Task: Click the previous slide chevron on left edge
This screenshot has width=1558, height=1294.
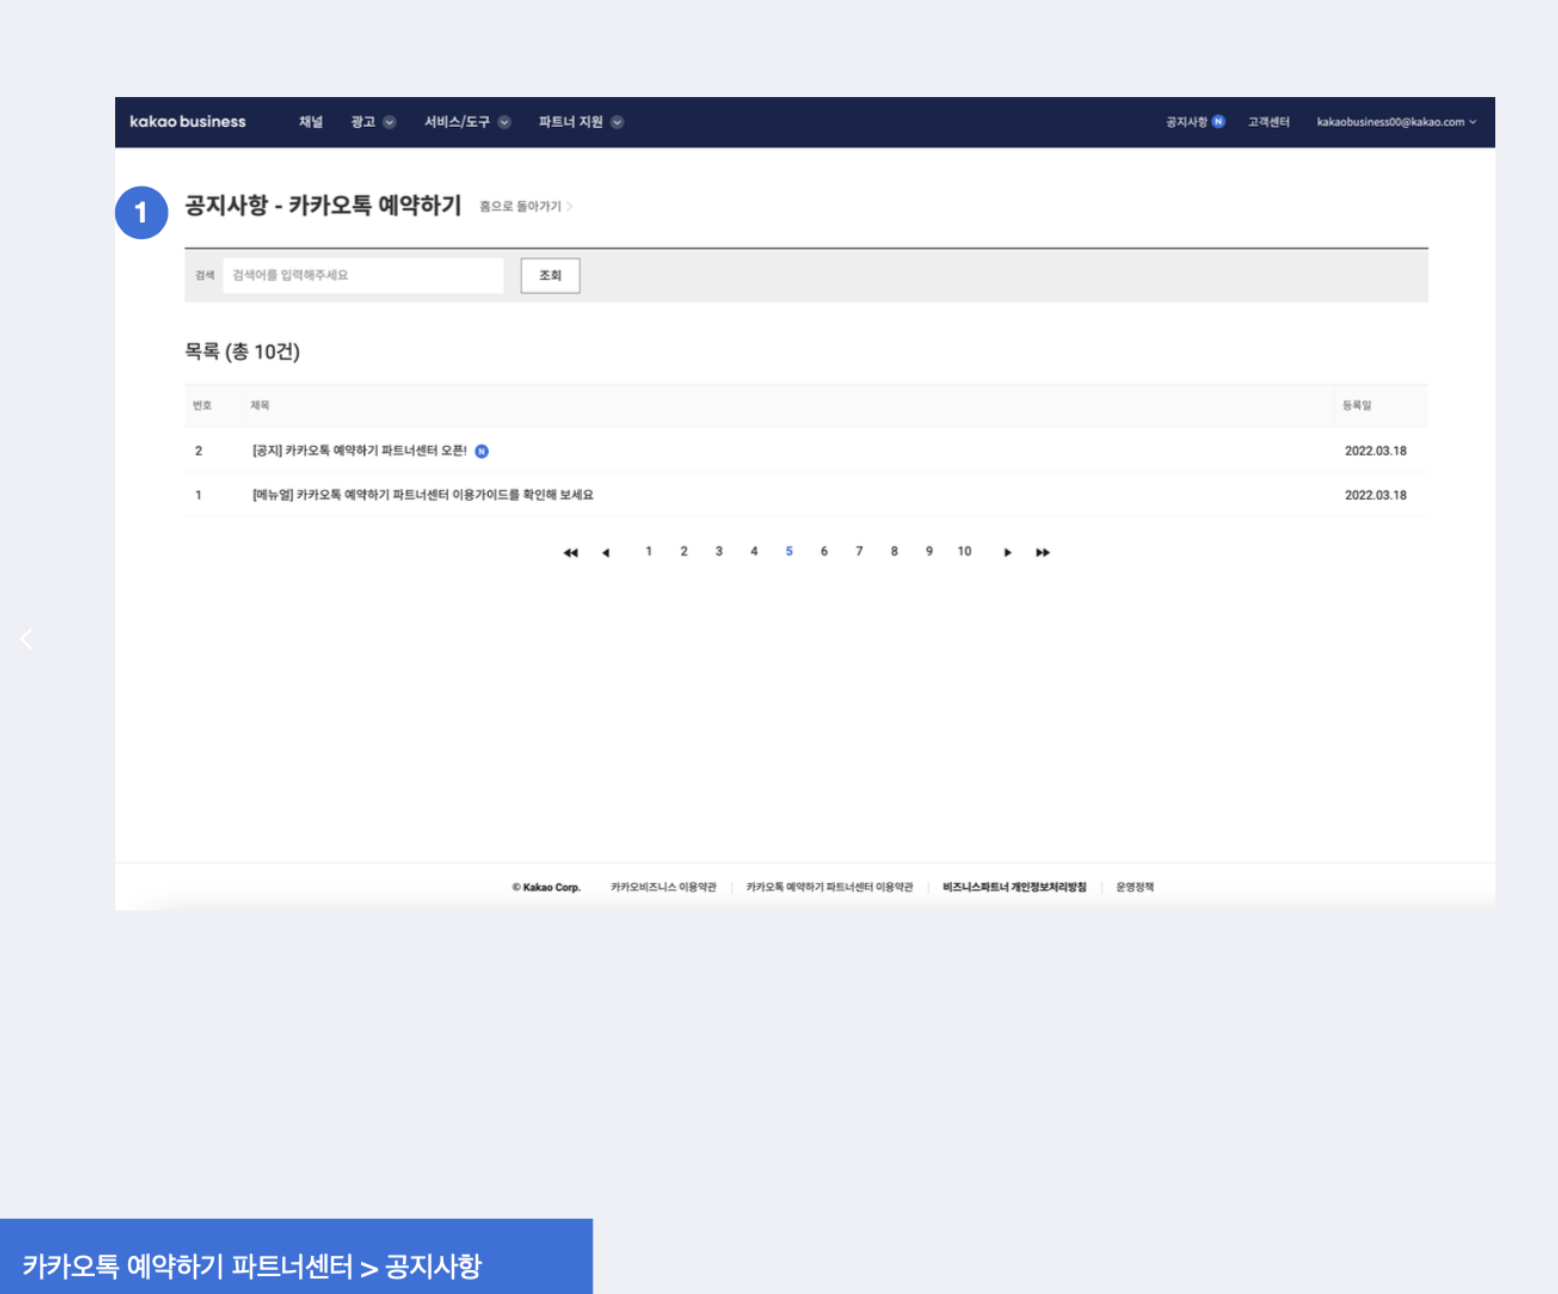Action: 27,639
